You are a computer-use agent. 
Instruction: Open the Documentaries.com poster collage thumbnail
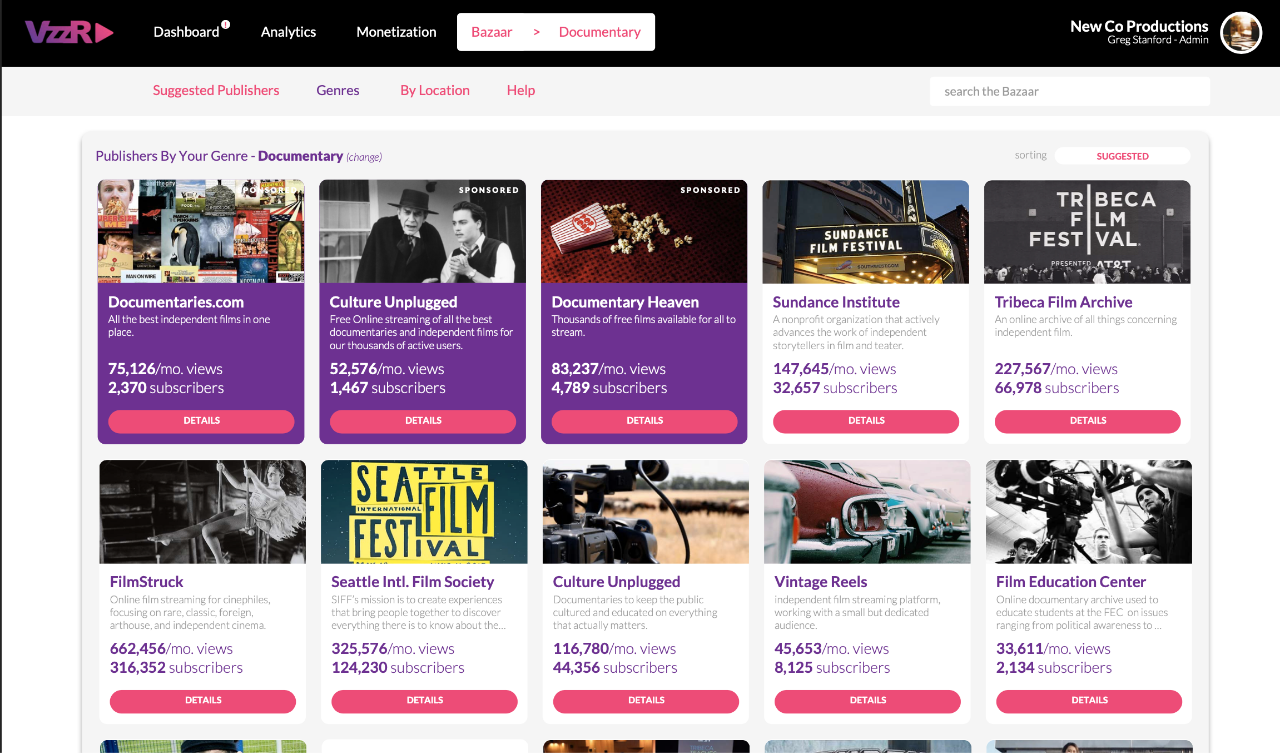[201, 231]
